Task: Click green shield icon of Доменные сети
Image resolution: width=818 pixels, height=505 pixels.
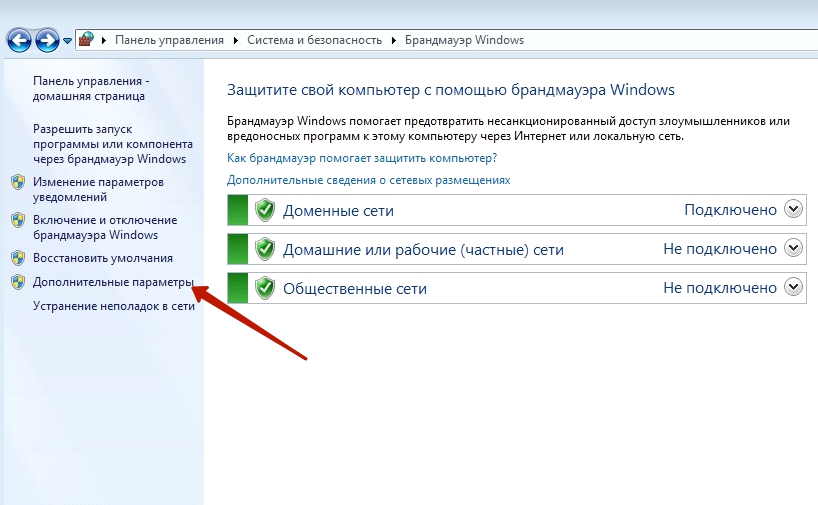Action: 265,210
